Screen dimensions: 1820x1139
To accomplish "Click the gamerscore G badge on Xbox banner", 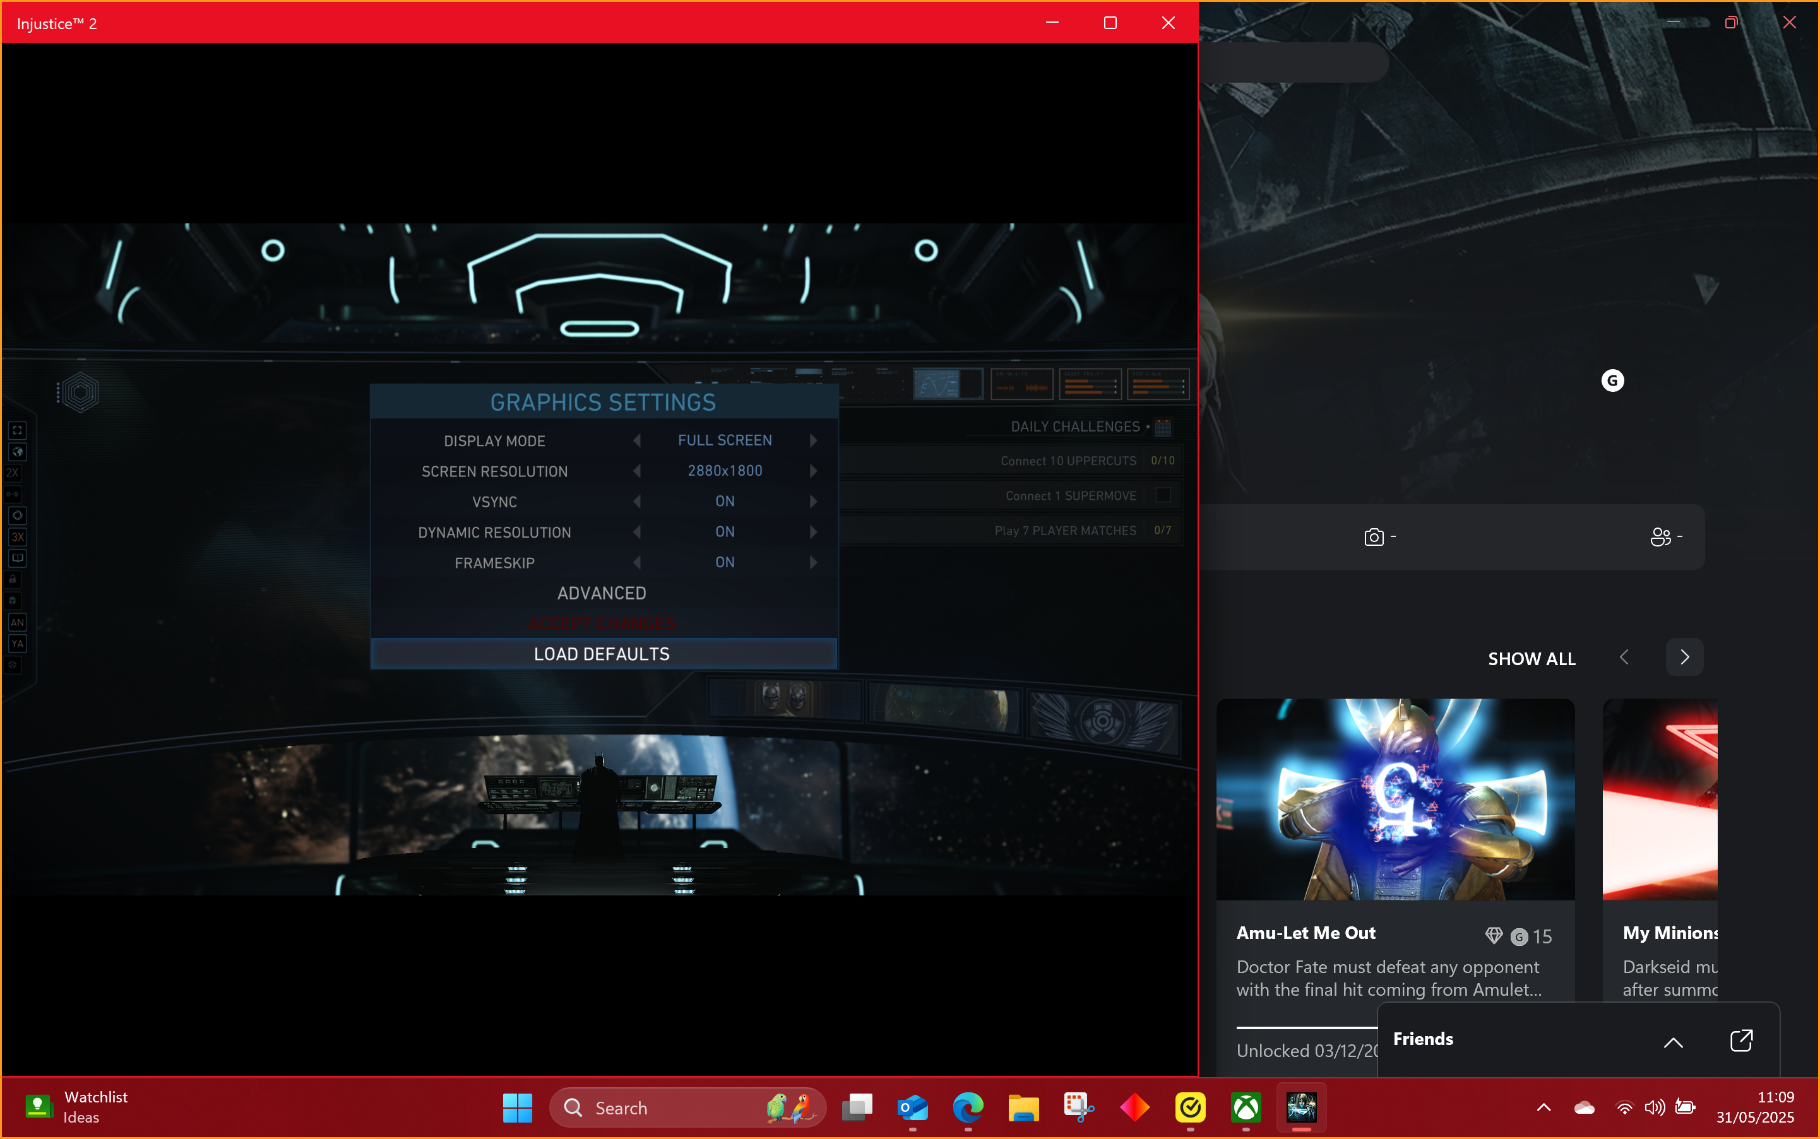I will [1612, 380].
